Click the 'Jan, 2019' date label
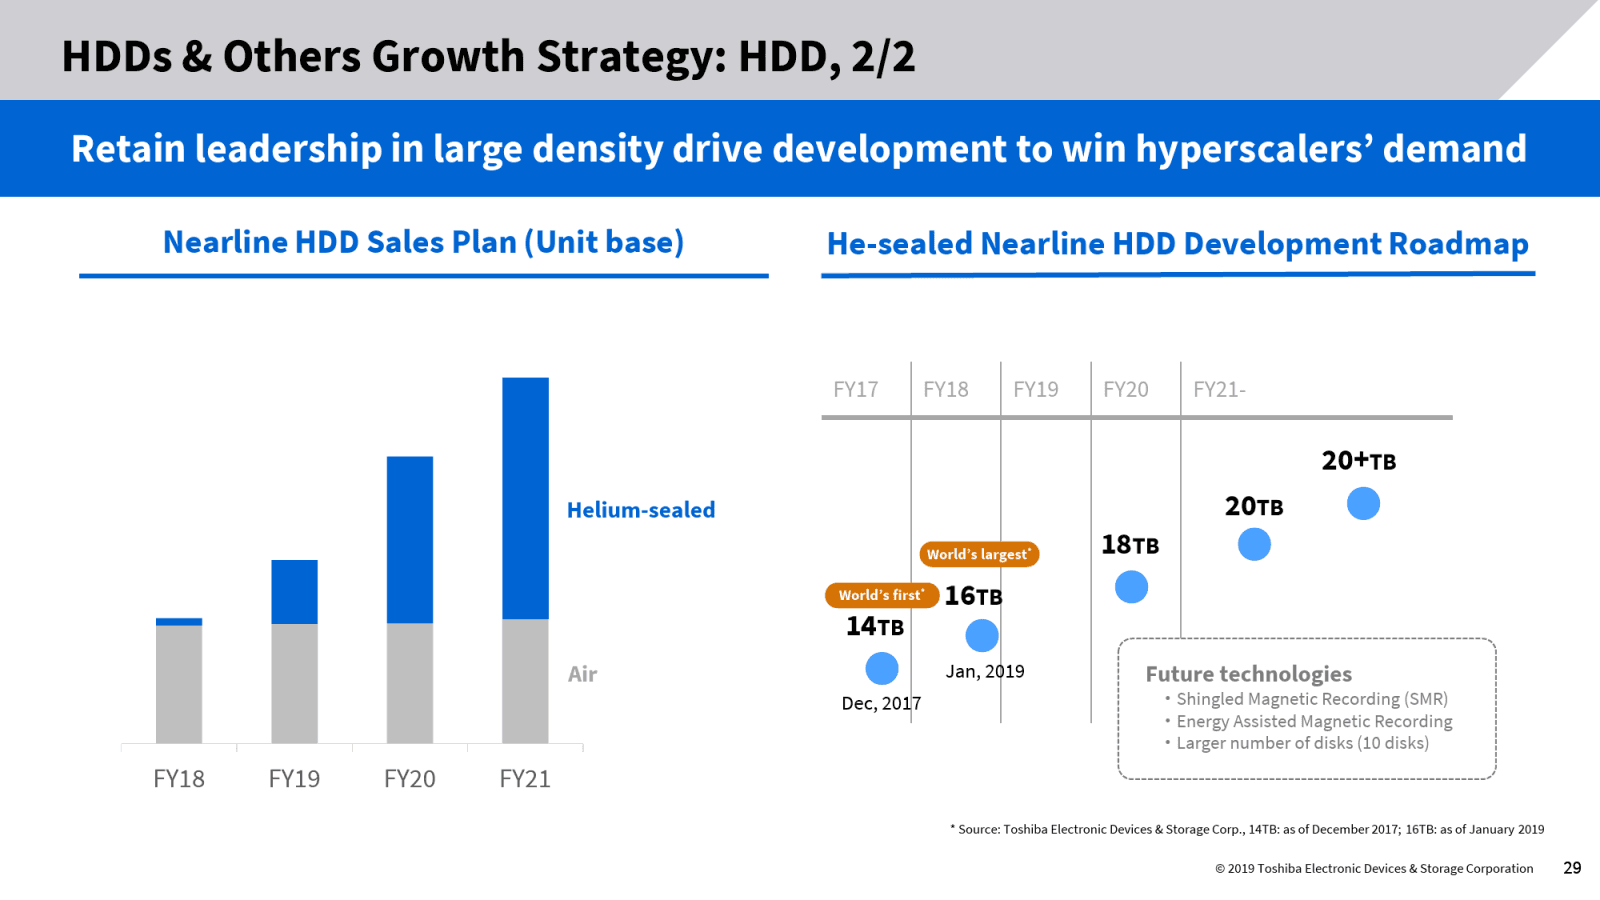The image size is (1600, 900). click(x=985, y=671)
